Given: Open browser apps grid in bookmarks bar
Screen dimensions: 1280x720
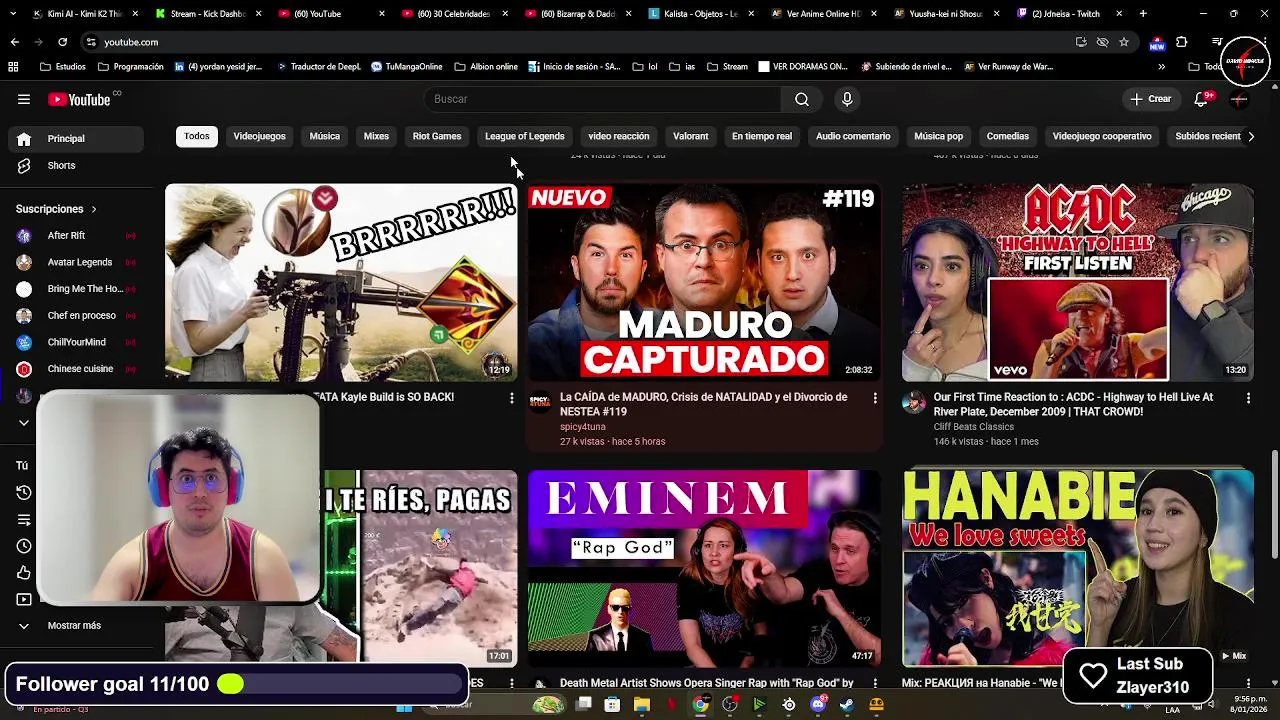Looking at the screenshot, I should [13, 67].
